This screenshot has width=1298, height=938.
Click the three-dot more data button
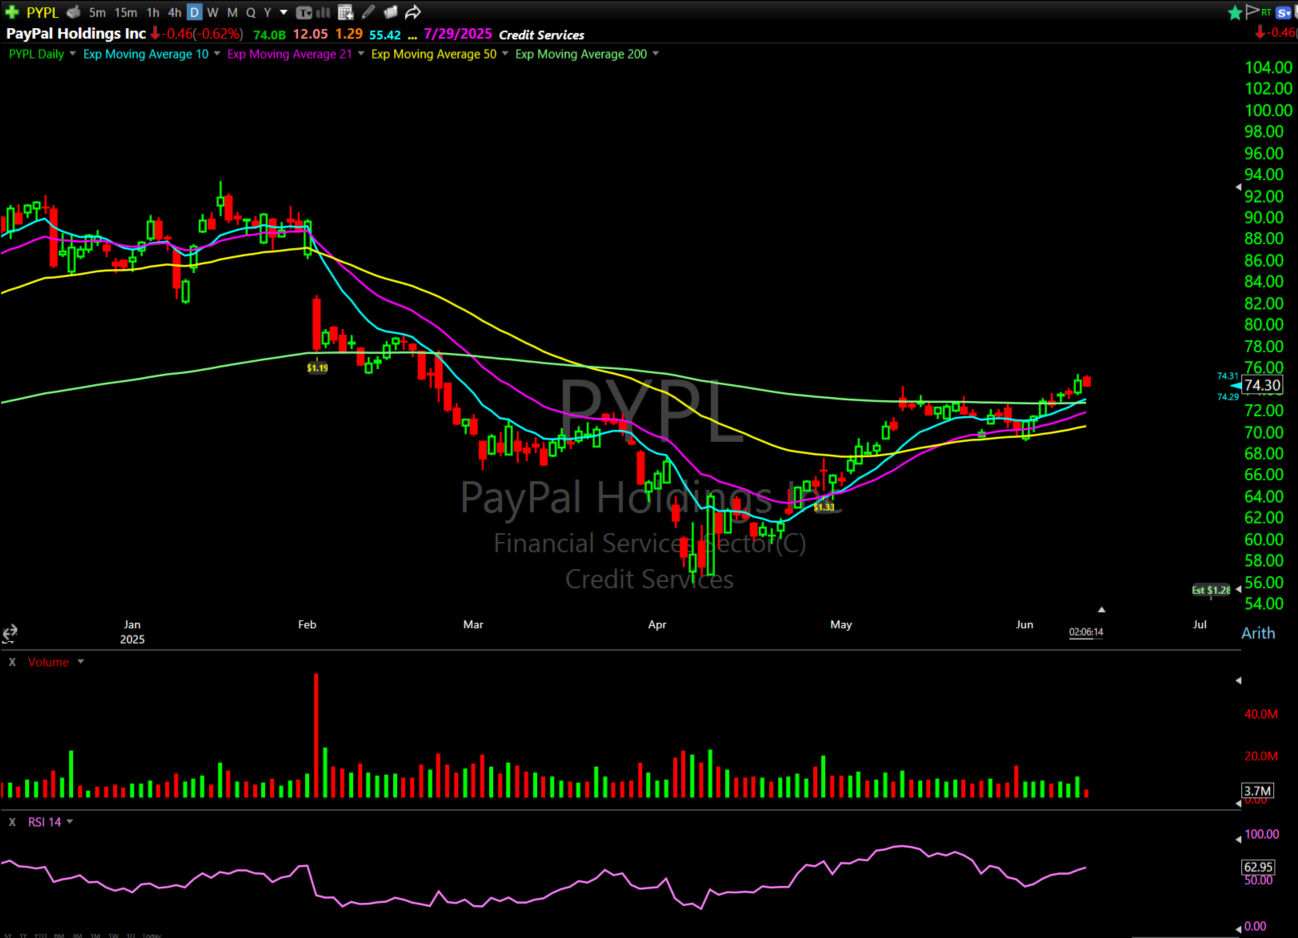coord(412,35)
